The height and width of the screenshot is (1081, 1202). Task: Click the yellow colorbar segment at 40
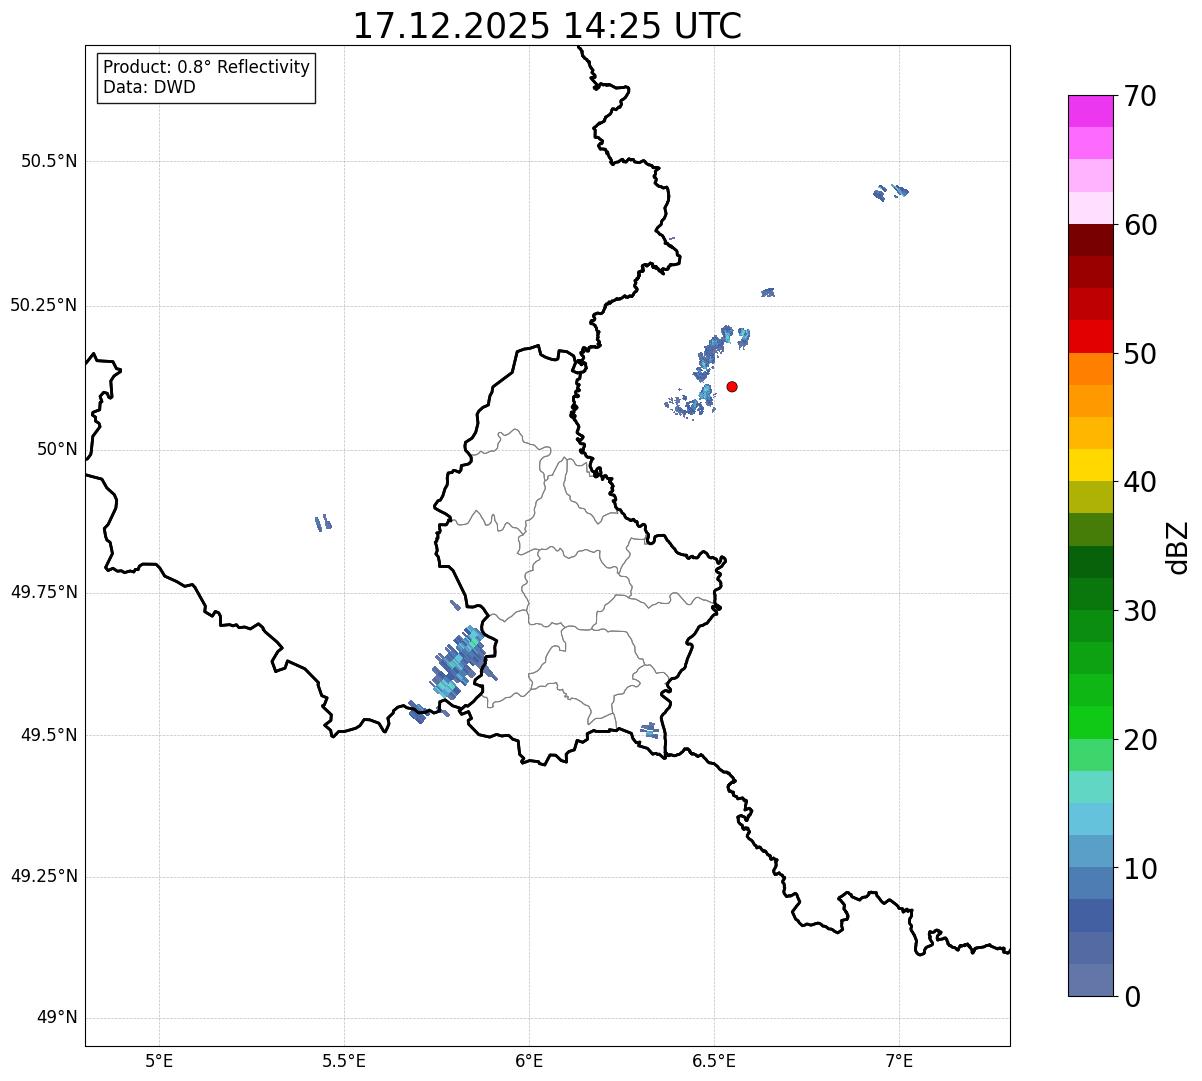1090,466
